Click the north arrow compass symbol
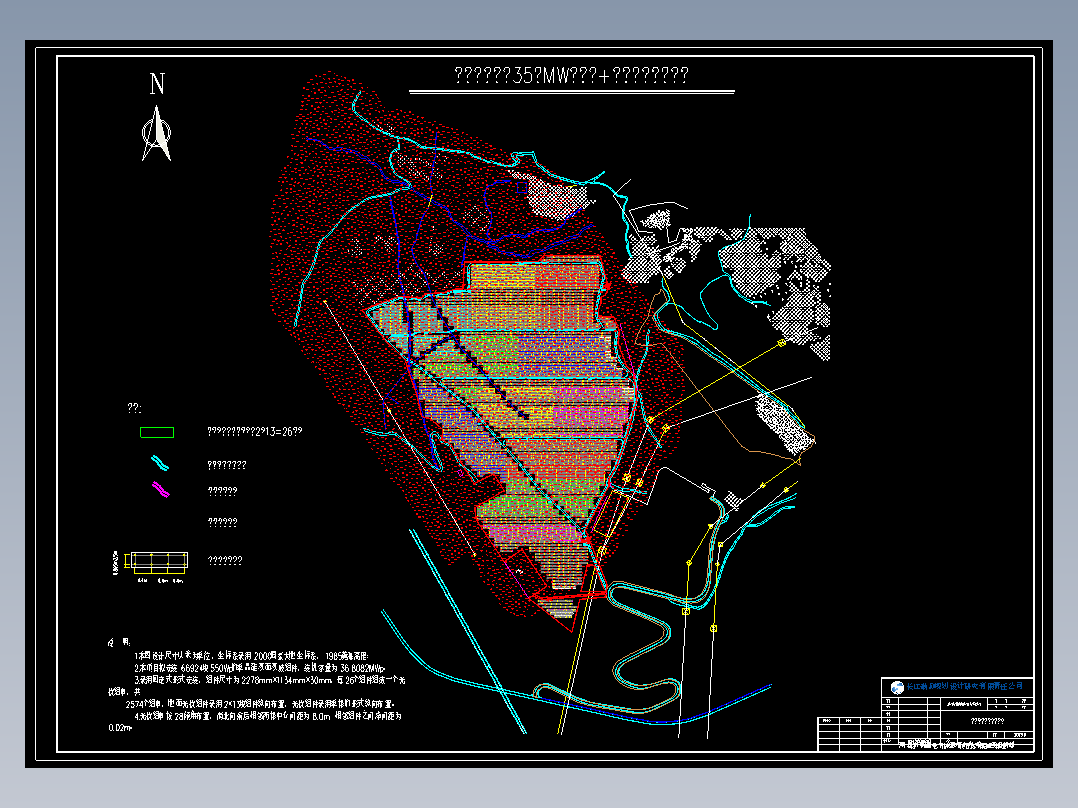 157,133
